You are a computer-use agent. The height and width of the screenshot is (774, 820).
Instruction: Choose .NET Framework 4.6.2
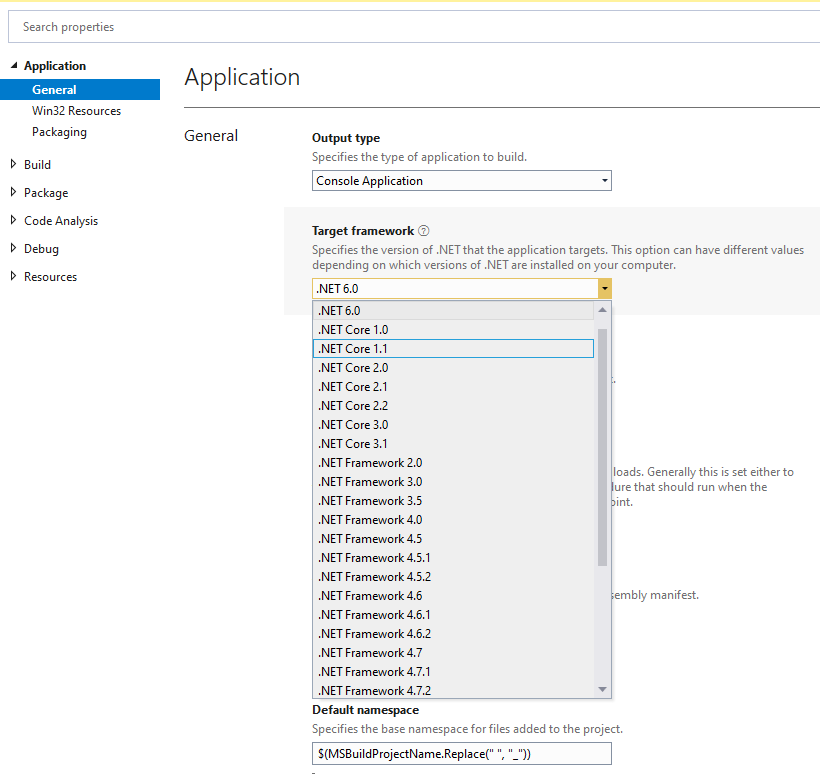(x=453, y=634)
